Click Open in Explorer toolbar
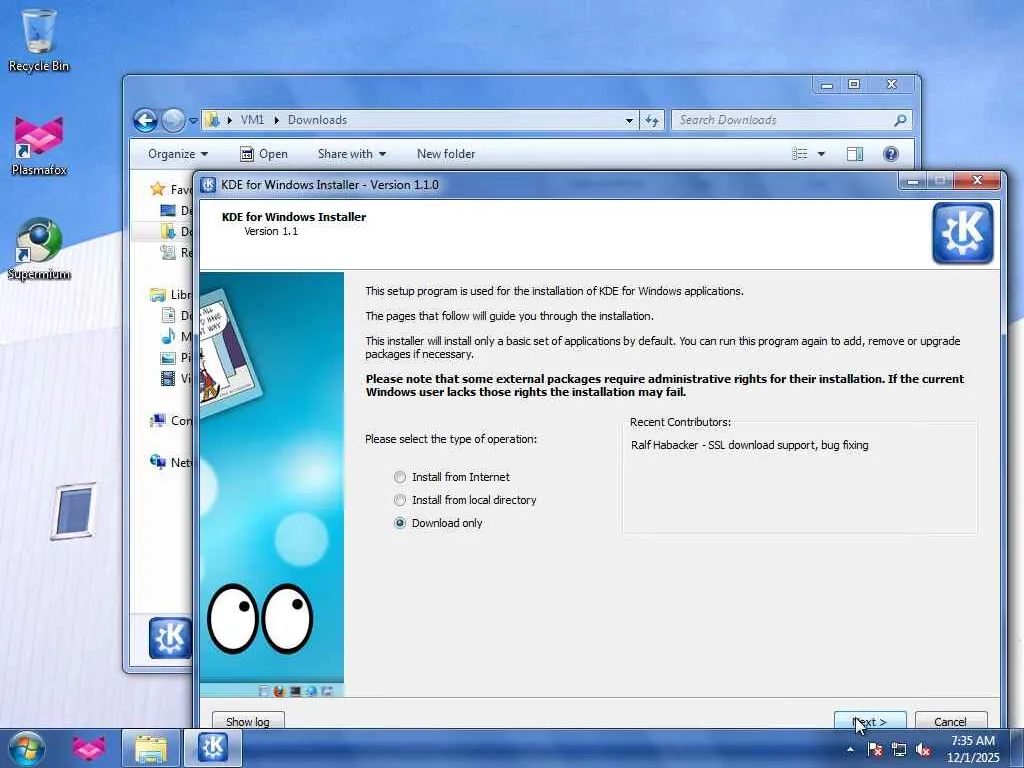1024x768 pixels. point(264,154)
